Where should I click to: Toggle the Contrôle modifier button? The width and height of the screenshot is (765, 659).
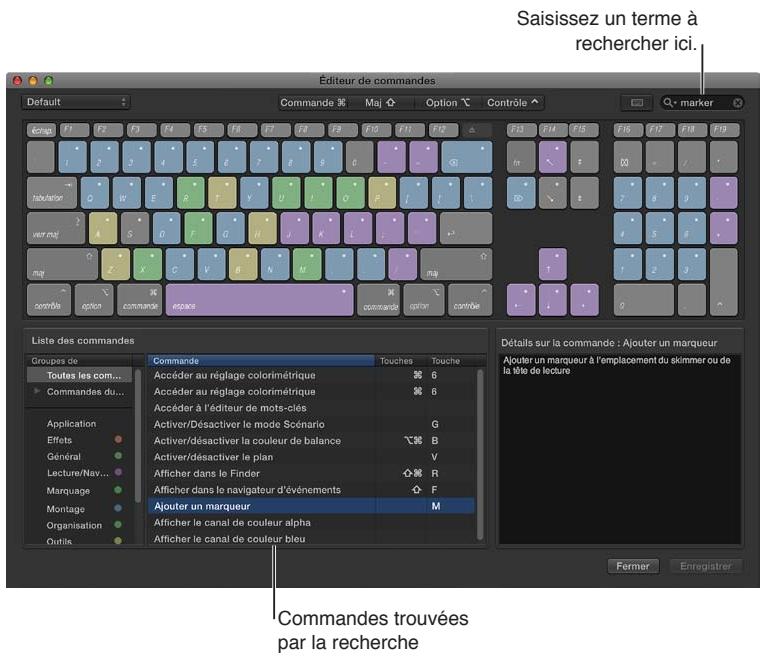tap(513, 102)
